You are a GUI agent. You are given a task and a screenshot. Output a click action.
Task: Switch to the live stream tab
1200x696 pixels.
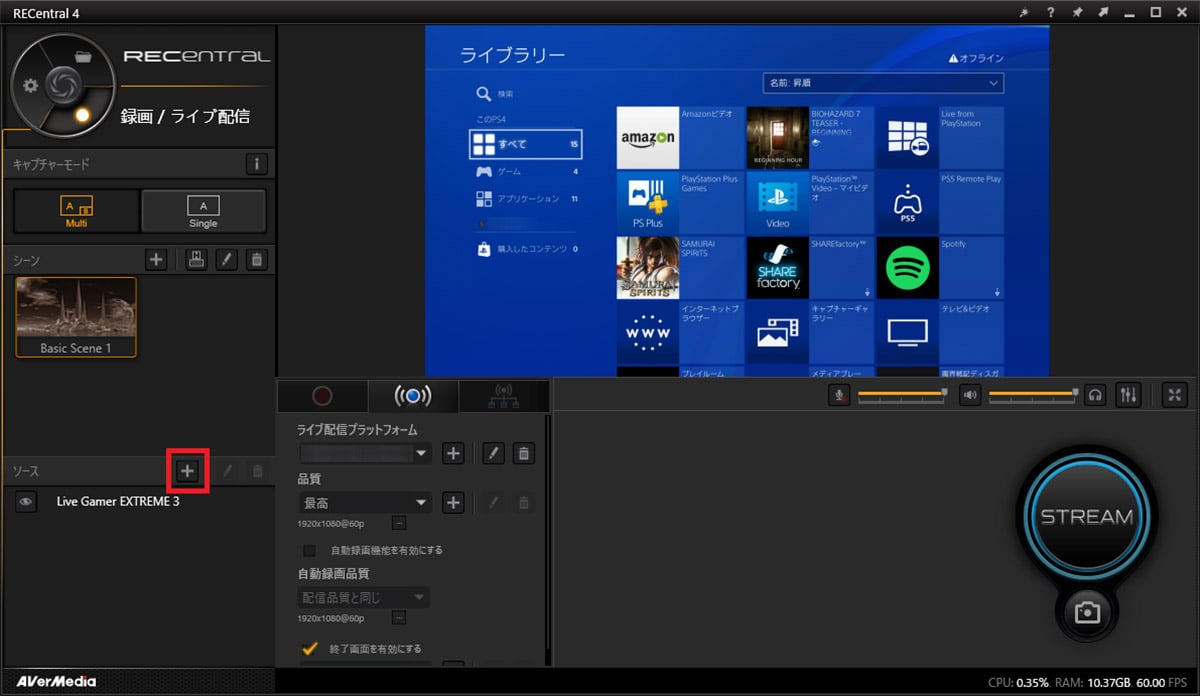point(413,396)
